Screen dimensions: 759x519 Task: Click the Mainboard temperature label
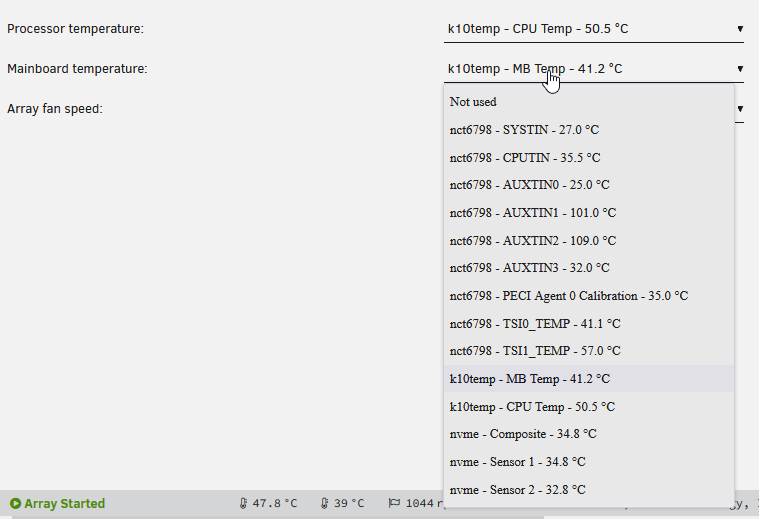click(77, 69)
